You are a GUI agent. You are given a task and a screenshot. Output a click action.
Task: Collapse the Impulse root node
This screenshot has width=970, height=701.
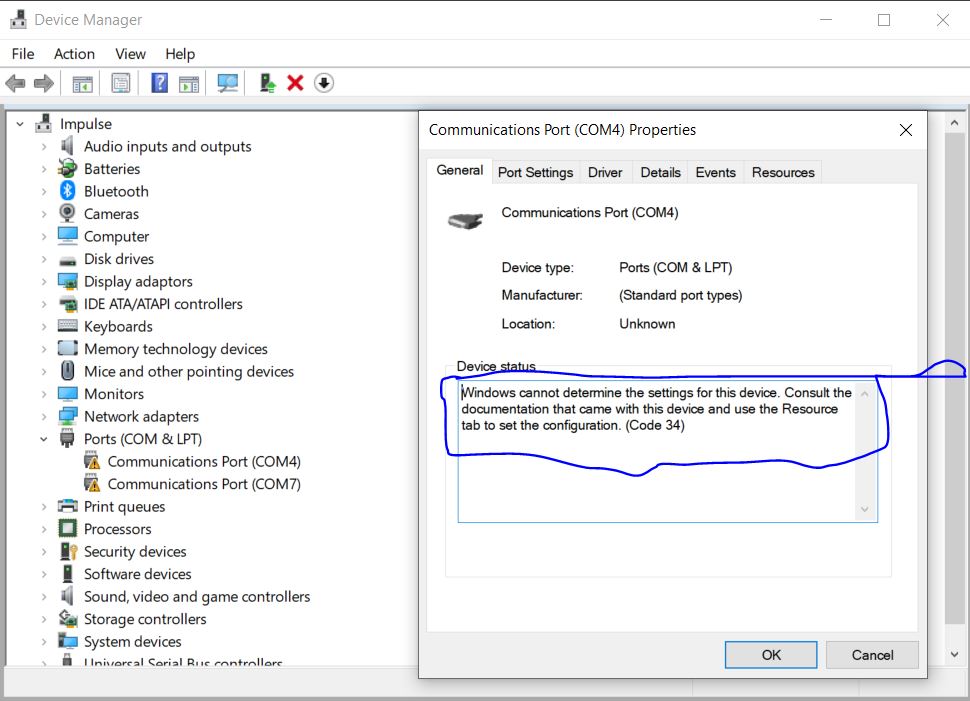click(x=20, y=124)
